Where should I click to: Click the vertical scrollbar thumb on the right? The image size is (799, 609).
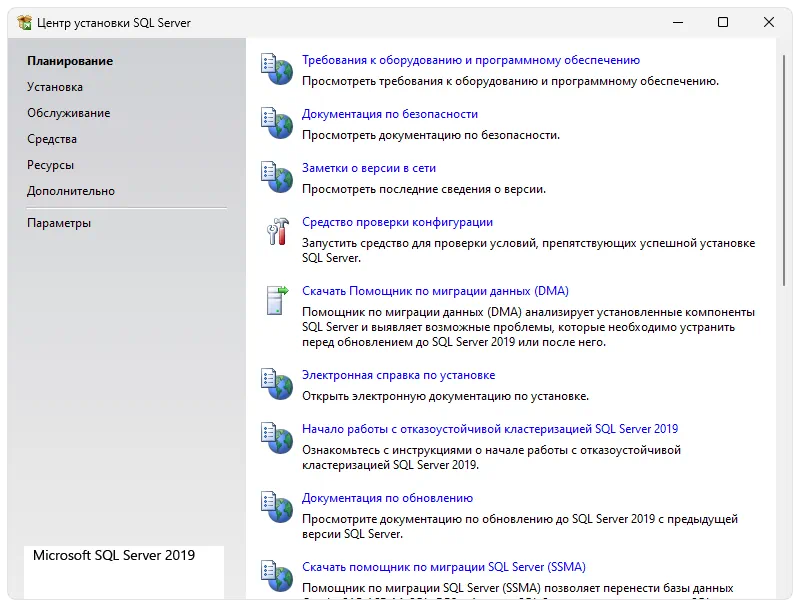point(784,171)
